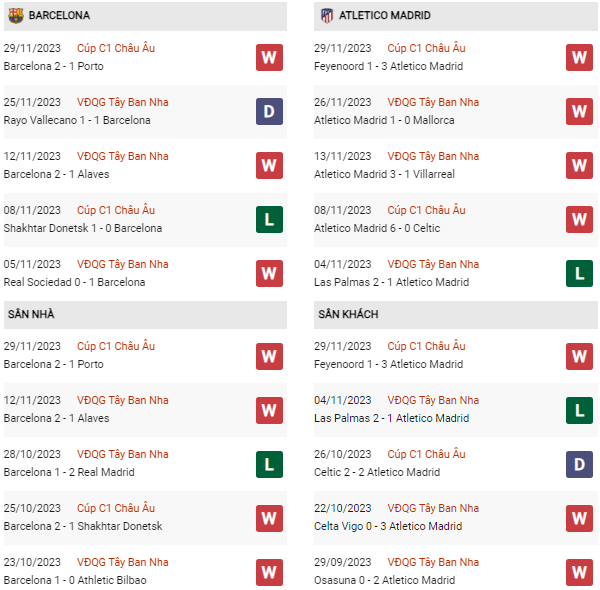This screenshot has width=600, height=590.
Task: Click the W badge for Osasuna 0-2 Atletico Madrid
Action: point(580,571)
